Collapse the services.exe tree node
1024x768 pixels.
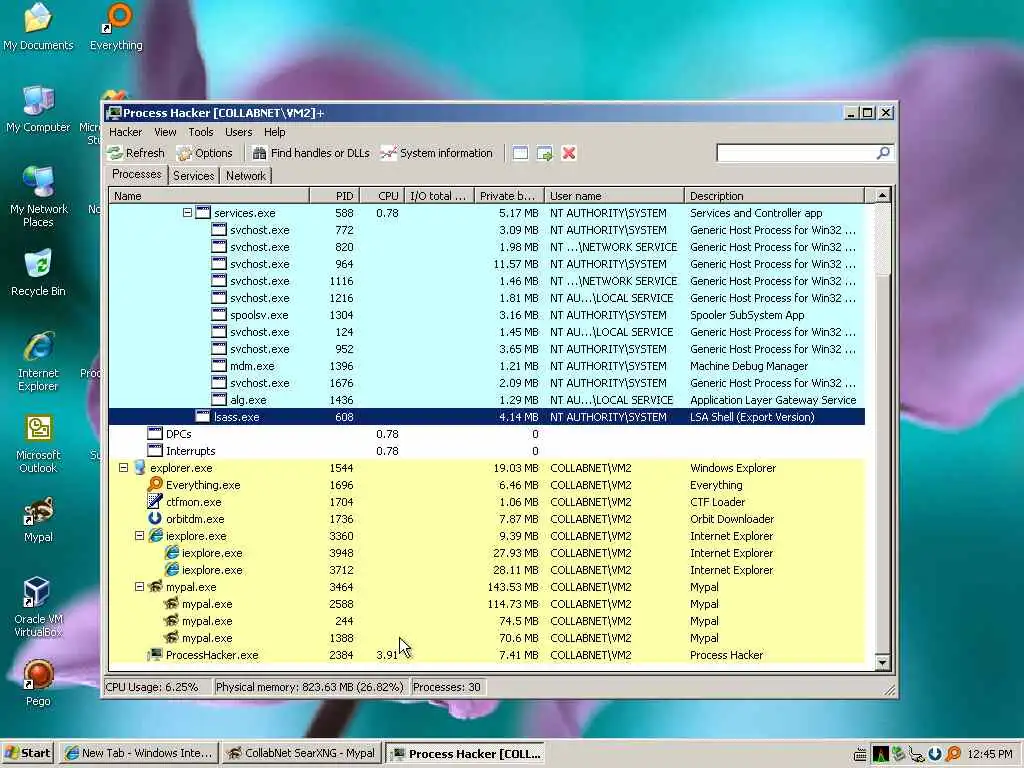pos(187,213)
